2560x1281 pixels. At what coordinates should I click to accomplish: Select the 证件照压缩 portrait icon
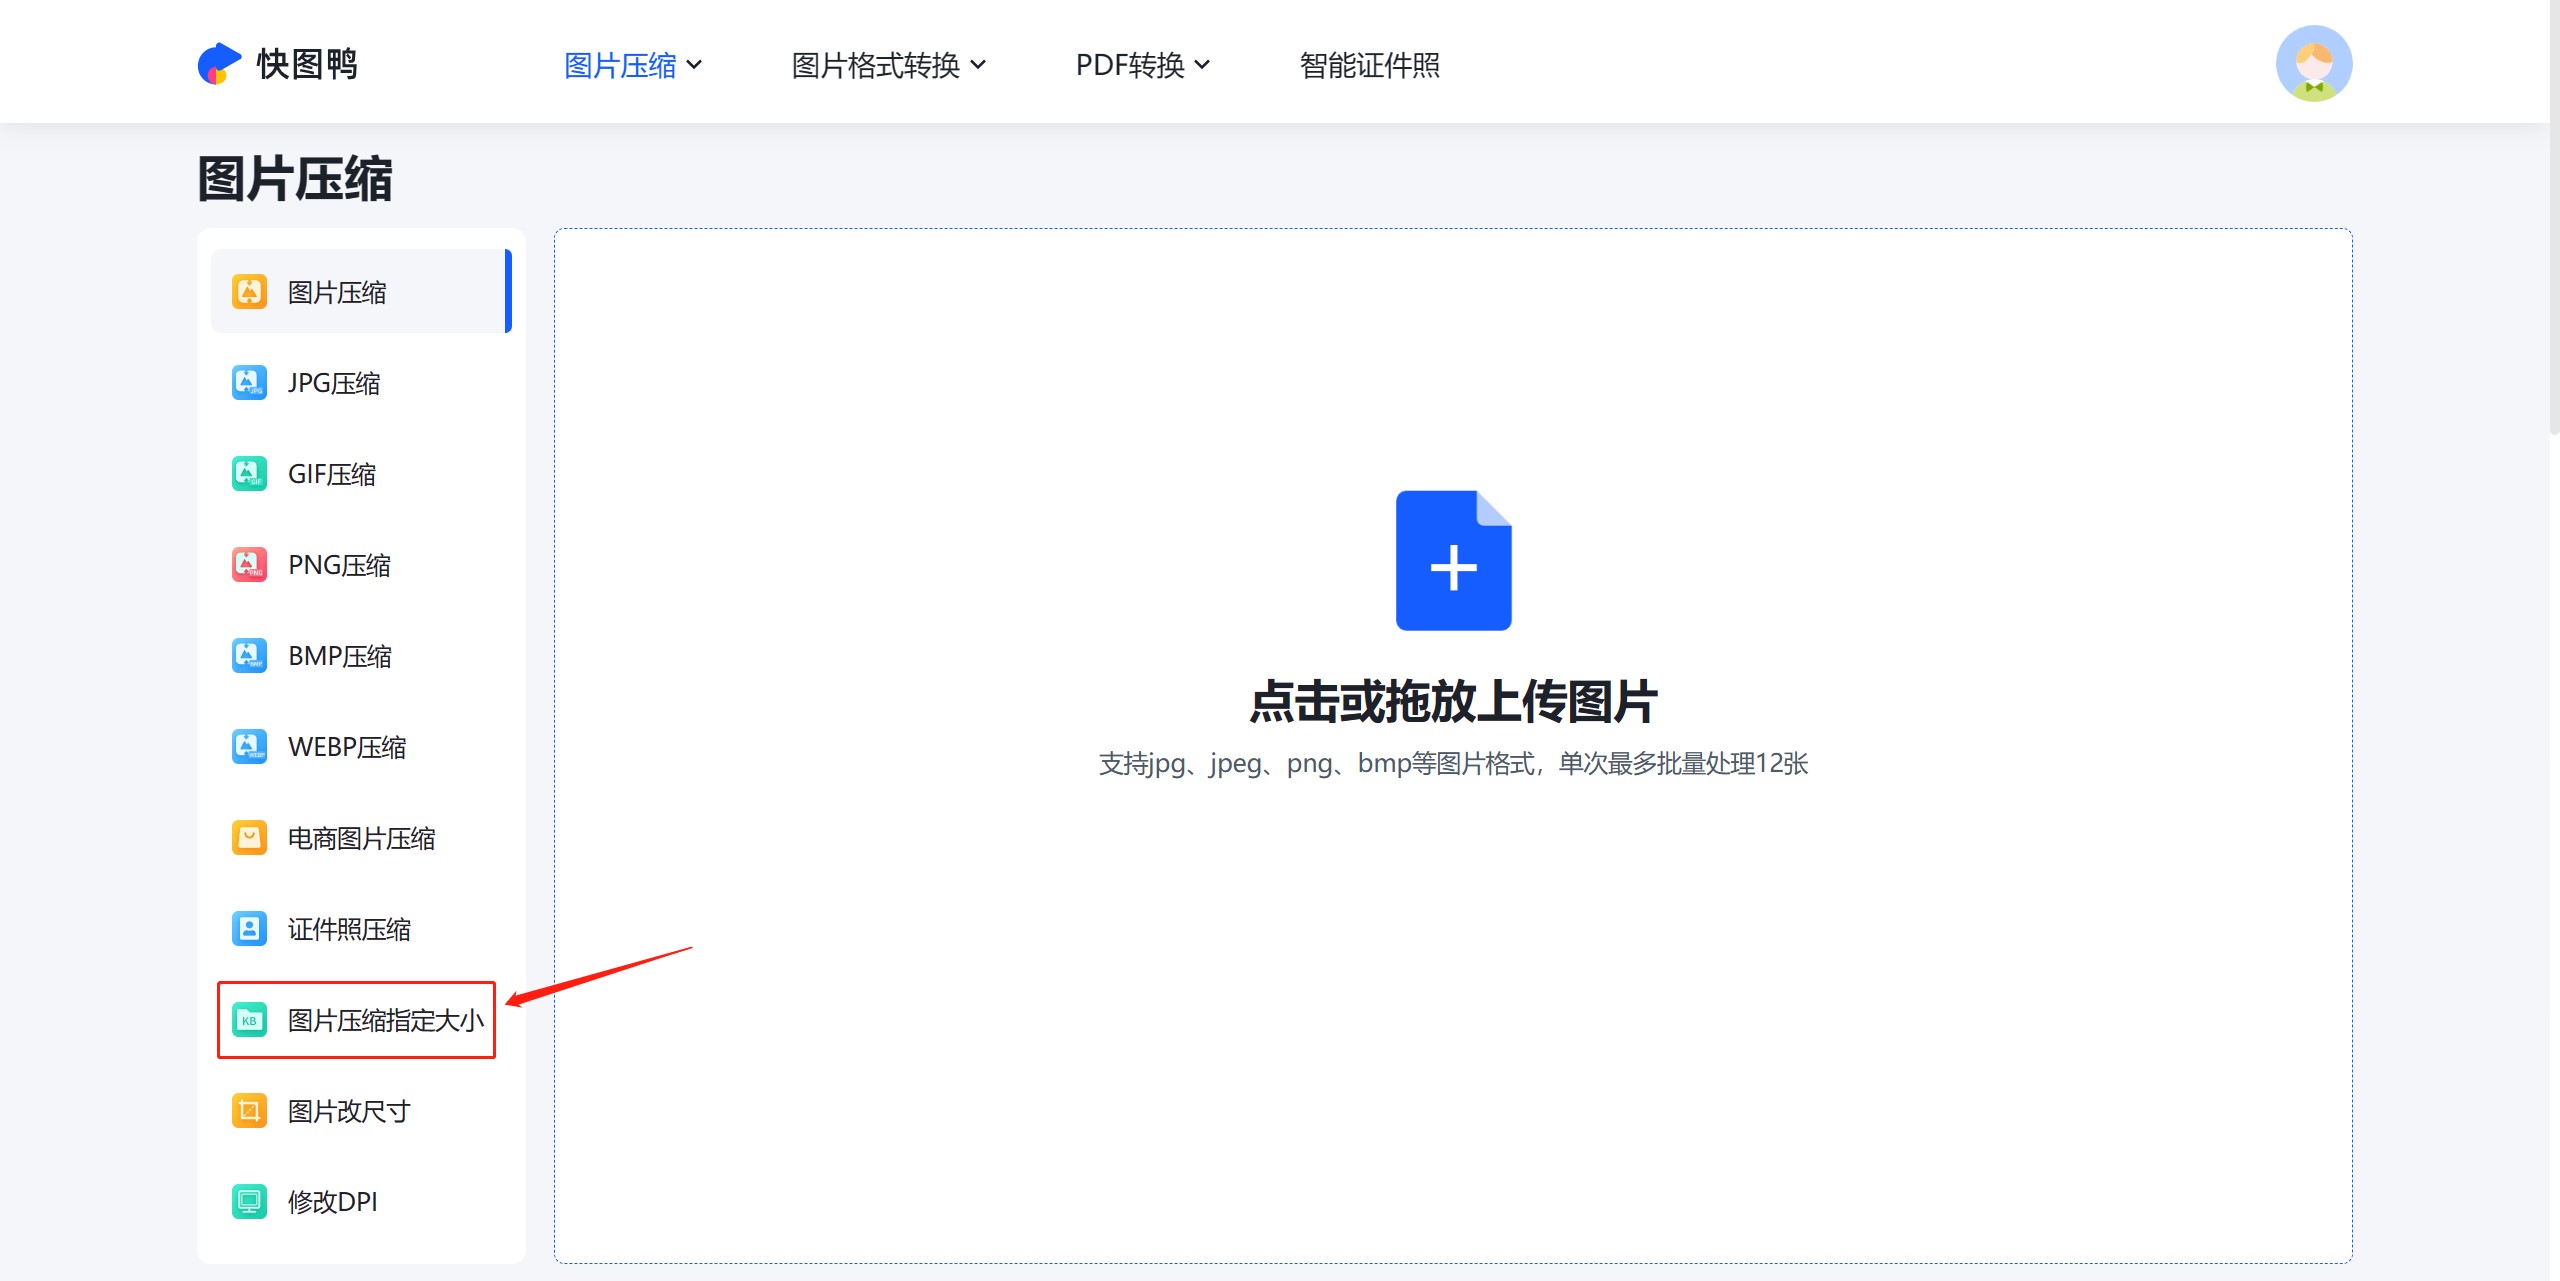coord(248,929)
